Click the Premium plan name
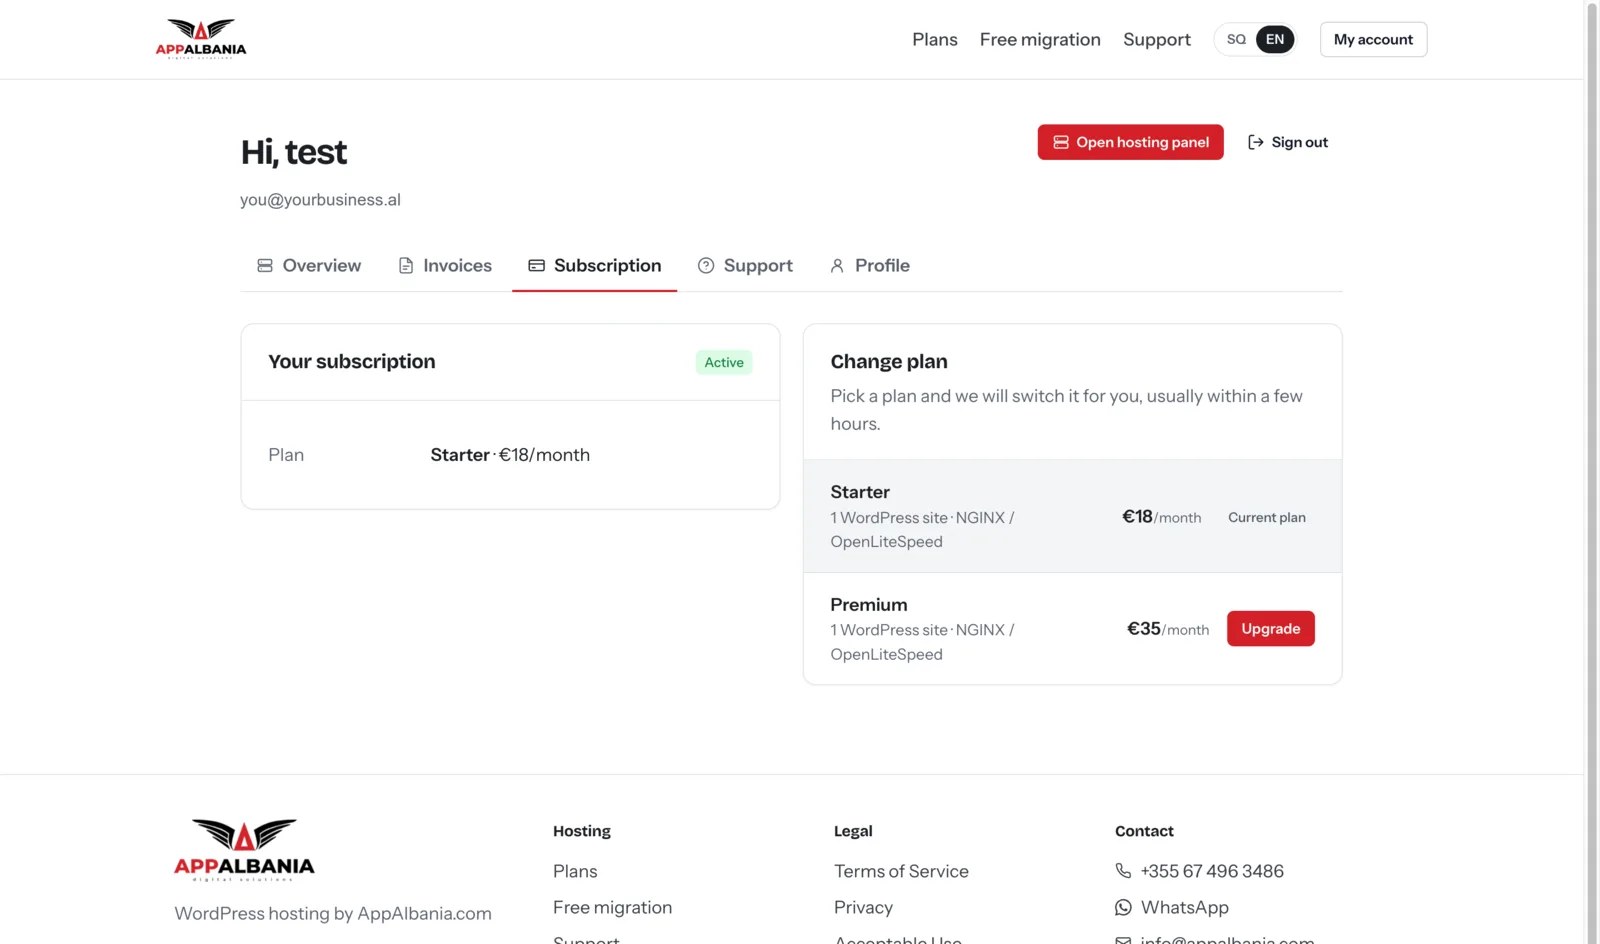Screen dimensions: 1600x944 point(869,605)
